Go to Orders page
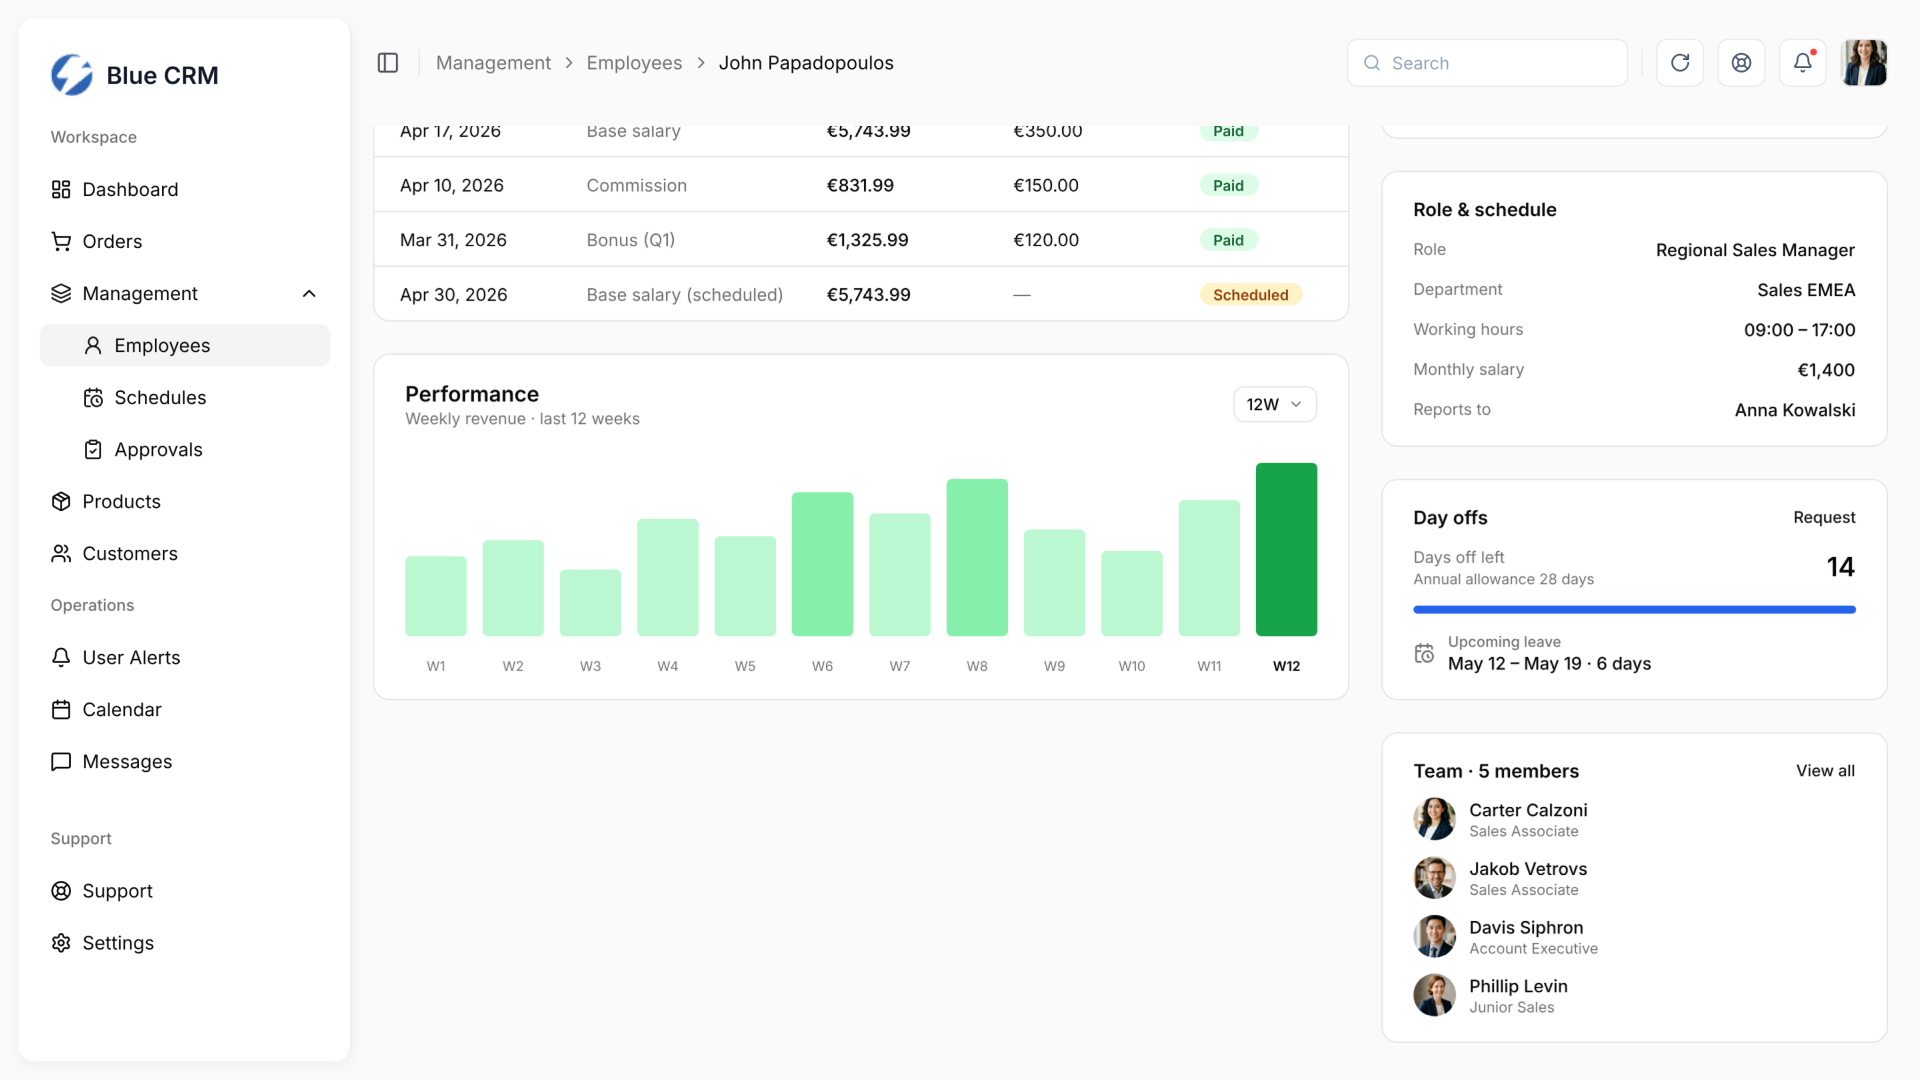 coord(185,241)
